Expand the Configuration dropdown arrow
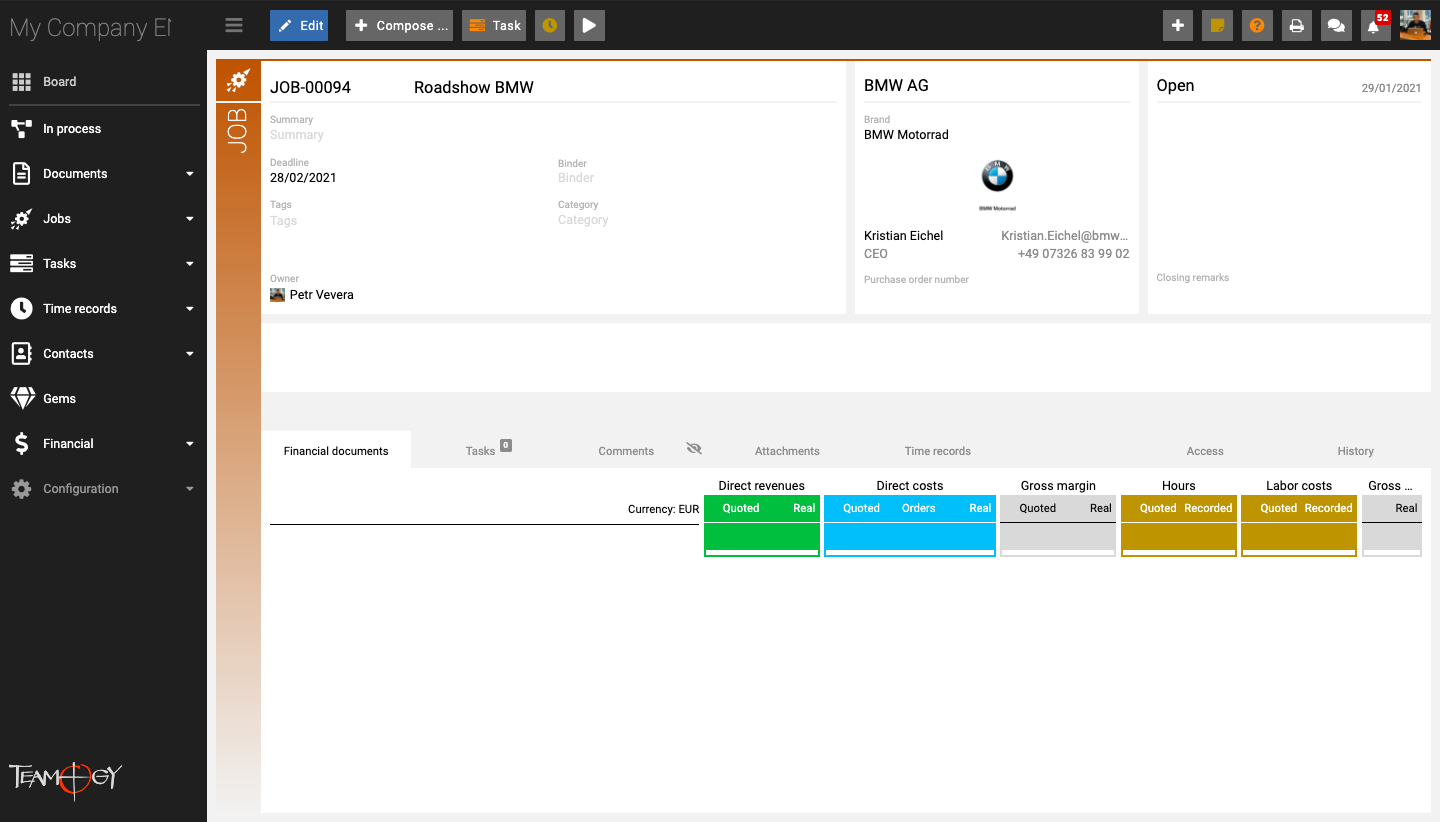Image resolution: width=1440 pixels, height=822 pixels. [190, 489]
